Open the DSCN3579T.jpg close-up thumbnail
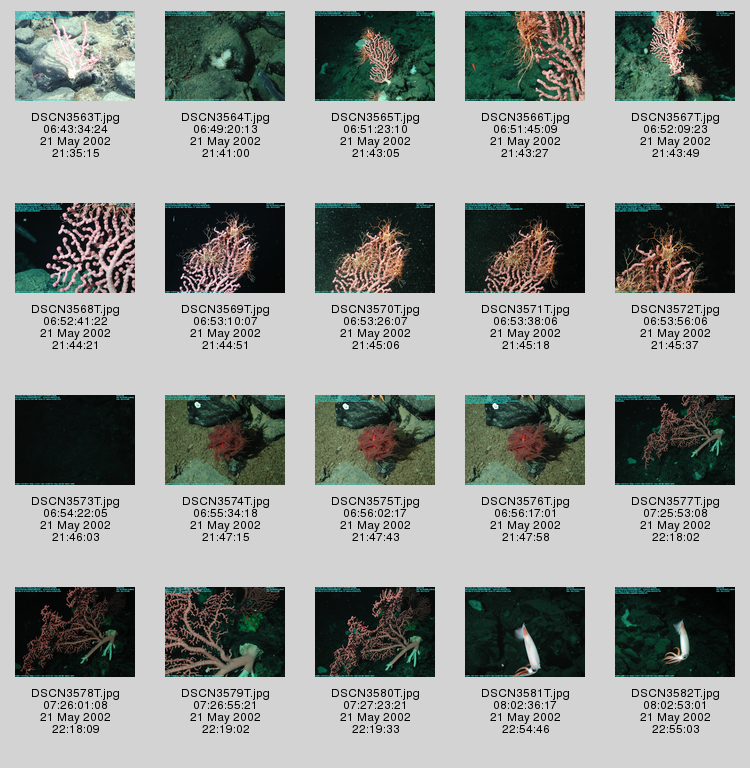750x768 pixels. coord(225,632)
